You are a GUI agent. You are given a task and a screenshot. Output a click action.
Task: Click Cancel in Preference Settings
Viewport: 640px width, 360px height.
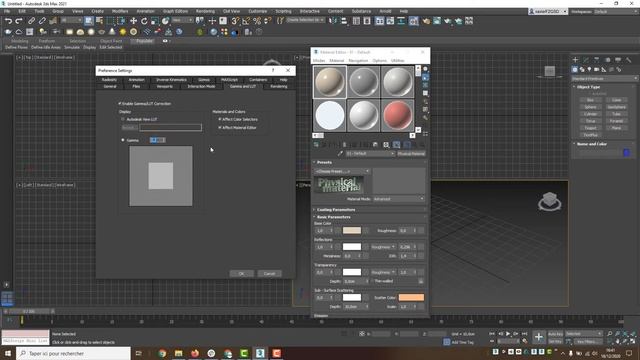click(x=269, y=273)
